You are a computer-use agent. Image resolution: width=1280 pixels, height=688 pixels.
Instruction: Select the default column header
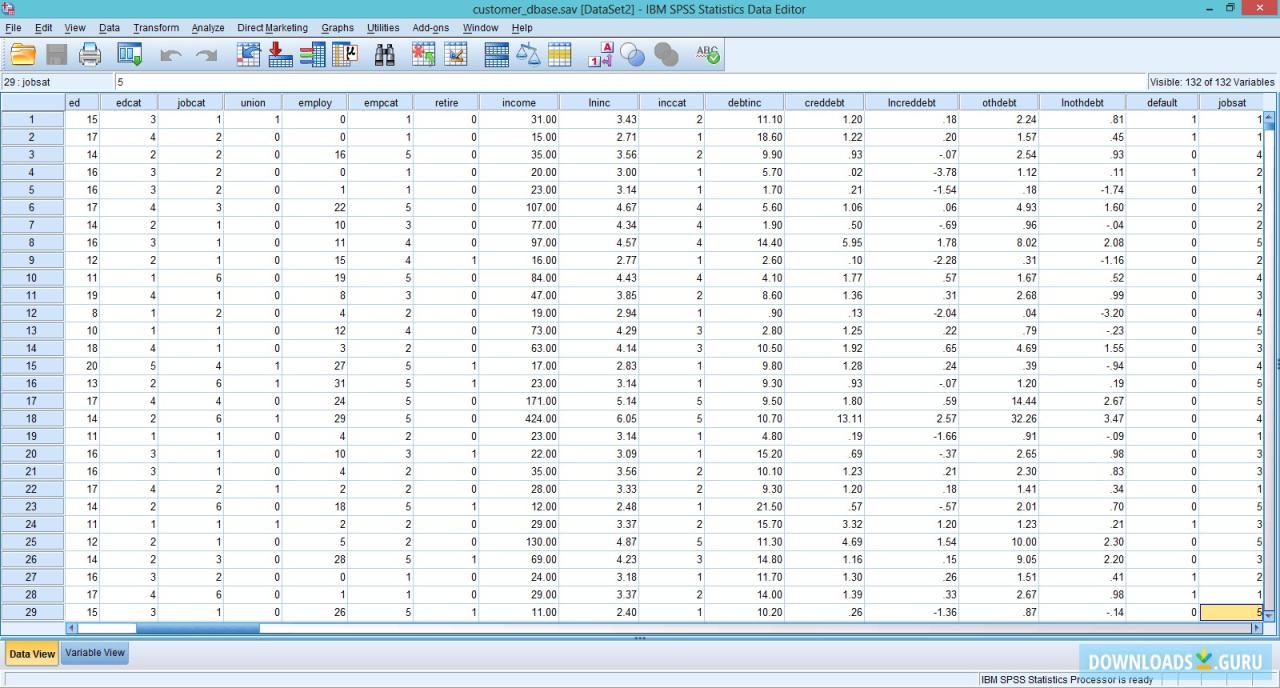1162,102
